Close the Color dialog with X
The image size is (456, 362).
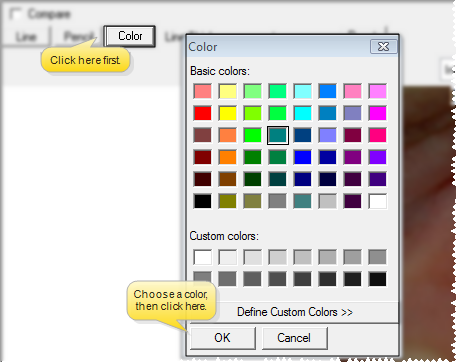(383, 47)
